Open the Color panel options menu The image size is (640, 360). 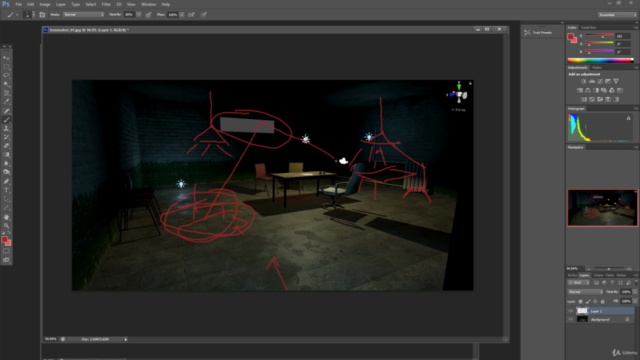click(636, 28)
